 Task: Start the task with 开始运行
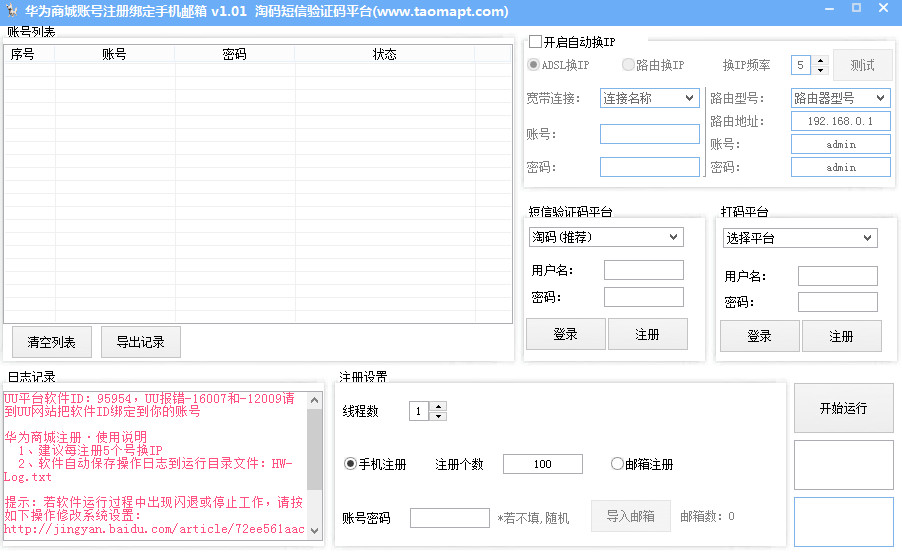point(843,409)
